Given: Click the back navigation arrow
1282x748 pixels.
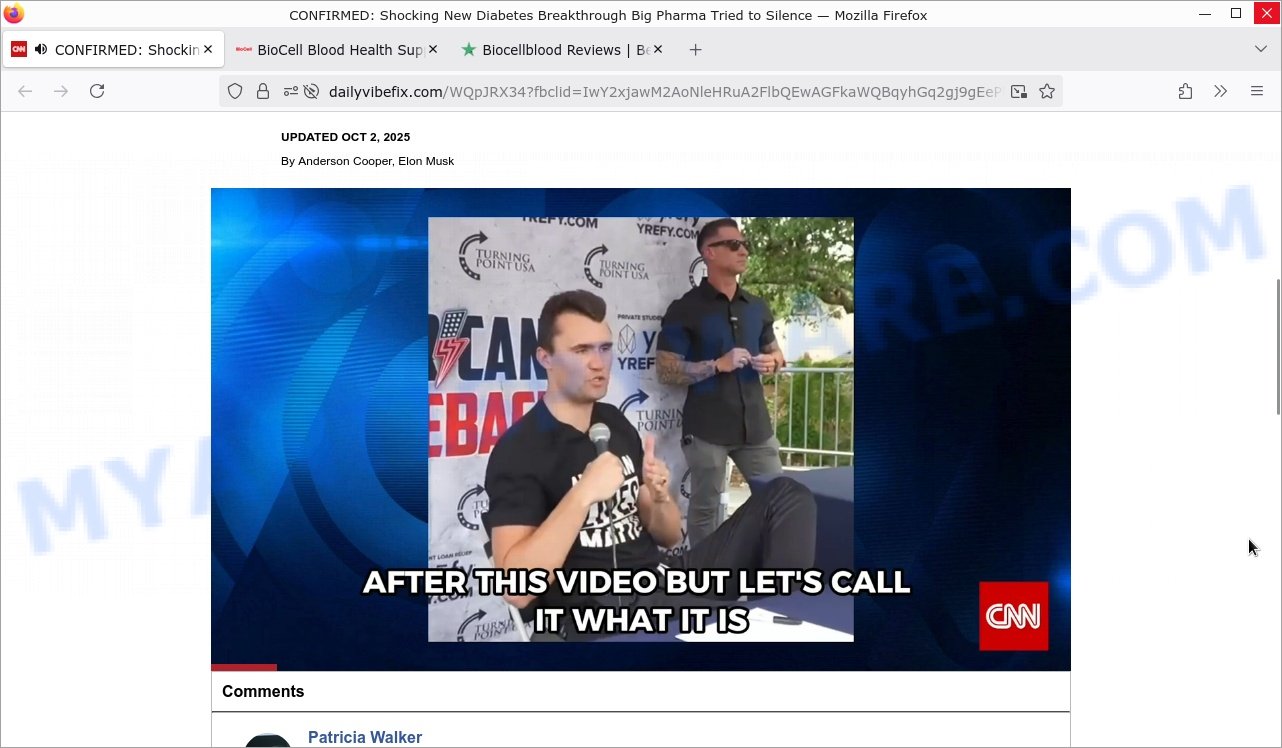Looking at the screenshot, I should tap(25, 91).
